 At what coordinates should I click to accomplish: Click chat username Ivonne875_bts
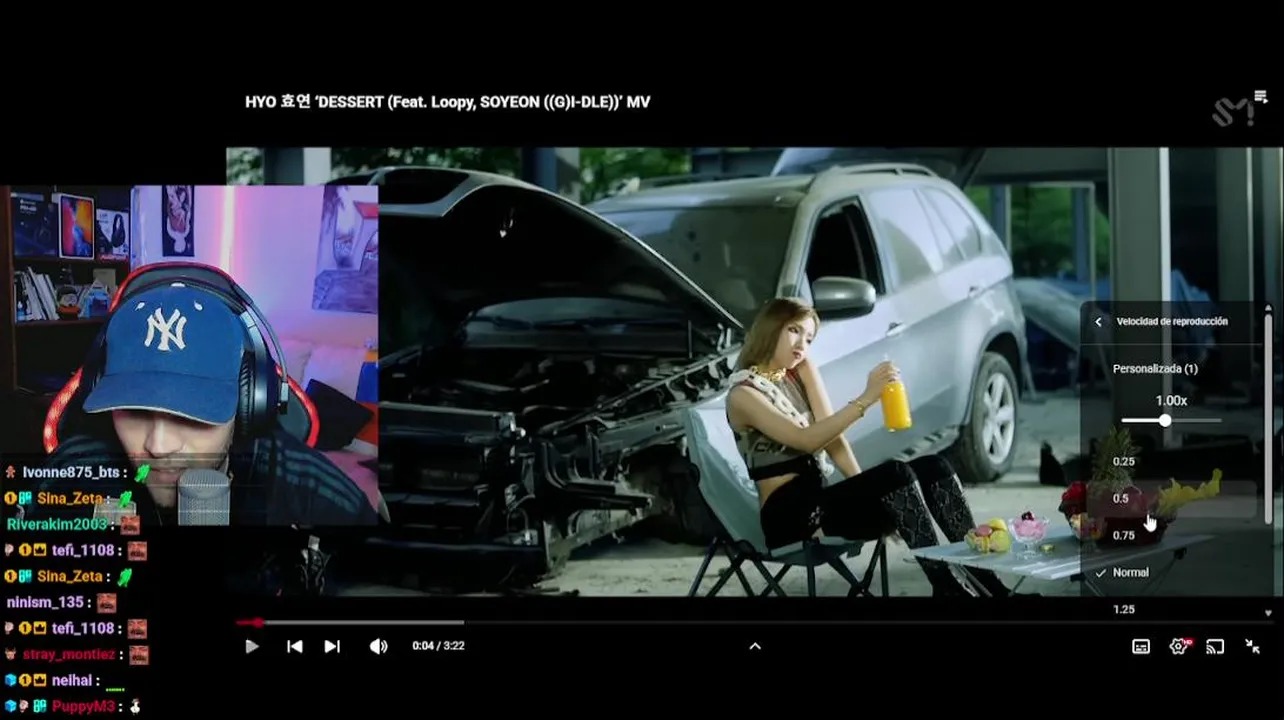click(x=69, y=472)
